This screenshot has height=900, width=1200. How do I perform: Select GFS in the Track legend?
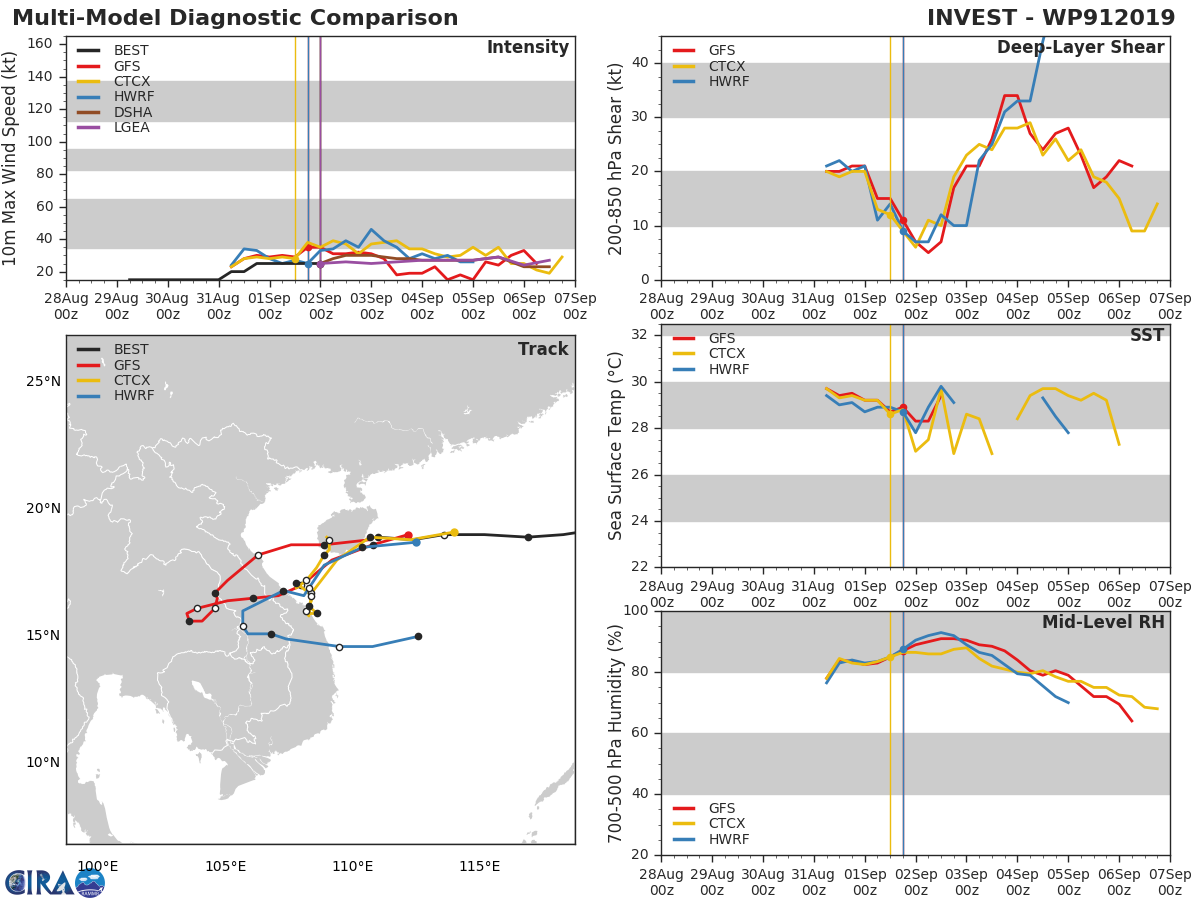(111, 365)
